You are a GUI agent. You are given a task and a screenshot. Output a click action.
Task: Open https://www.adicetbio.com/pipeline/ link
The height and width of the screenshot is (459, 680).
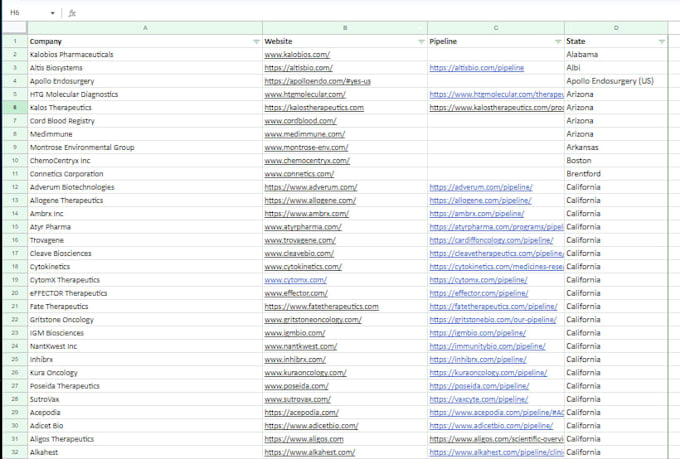(x=491, y=426)
